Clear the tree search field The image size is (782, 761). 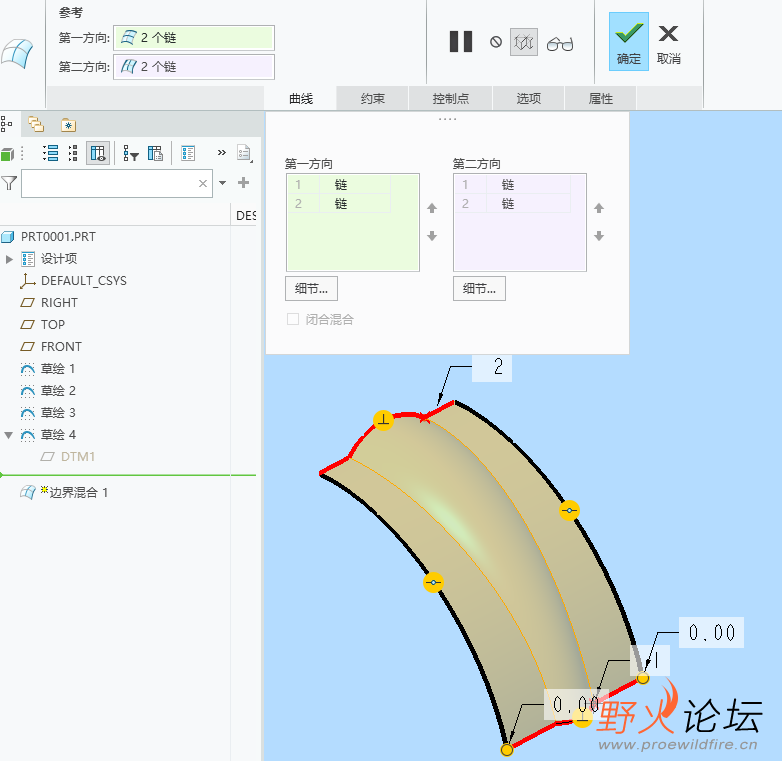click(x=203, y=184)
